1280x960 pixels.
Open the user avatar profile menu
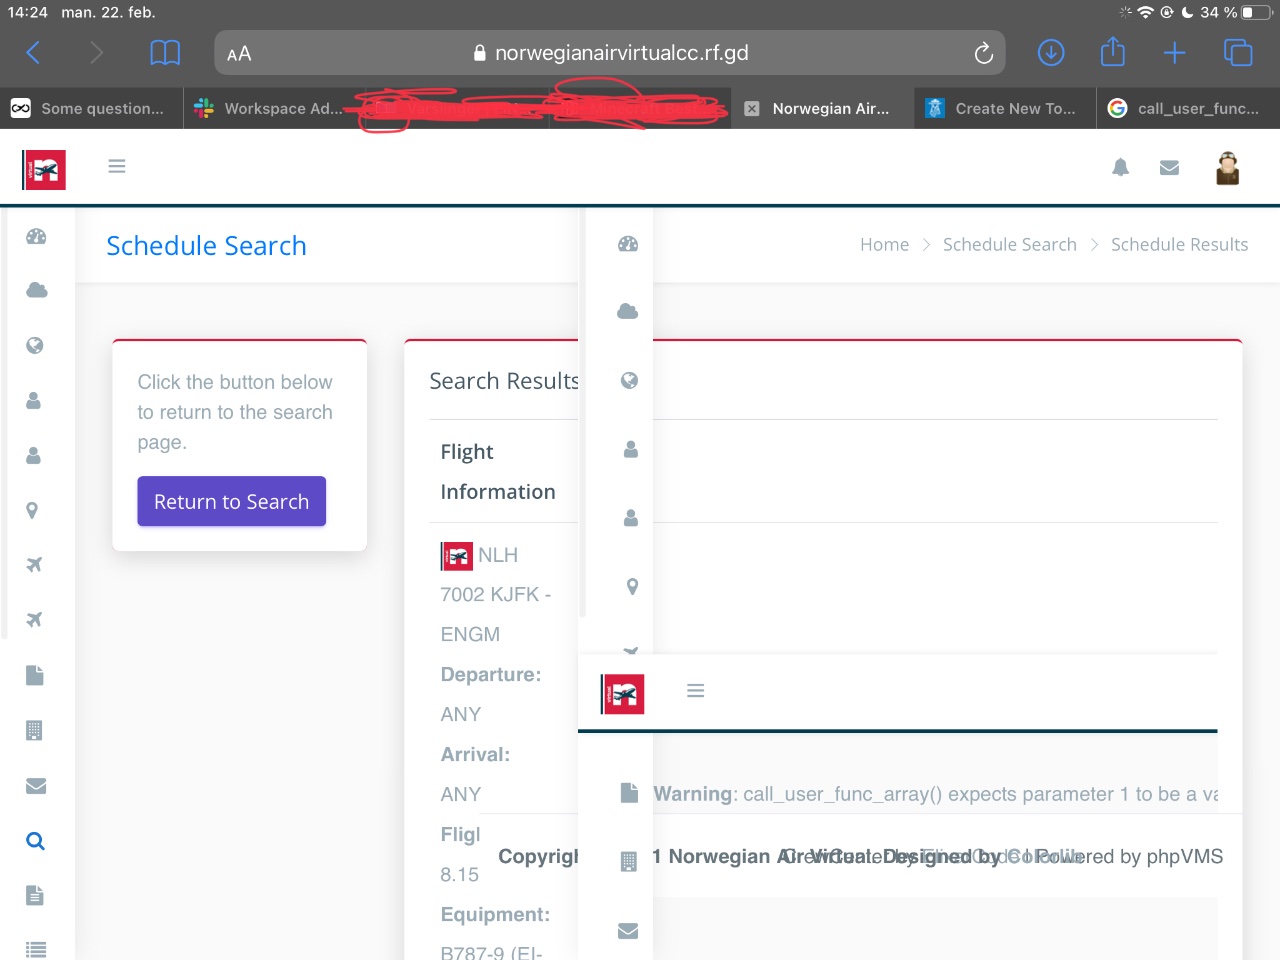1227,168
